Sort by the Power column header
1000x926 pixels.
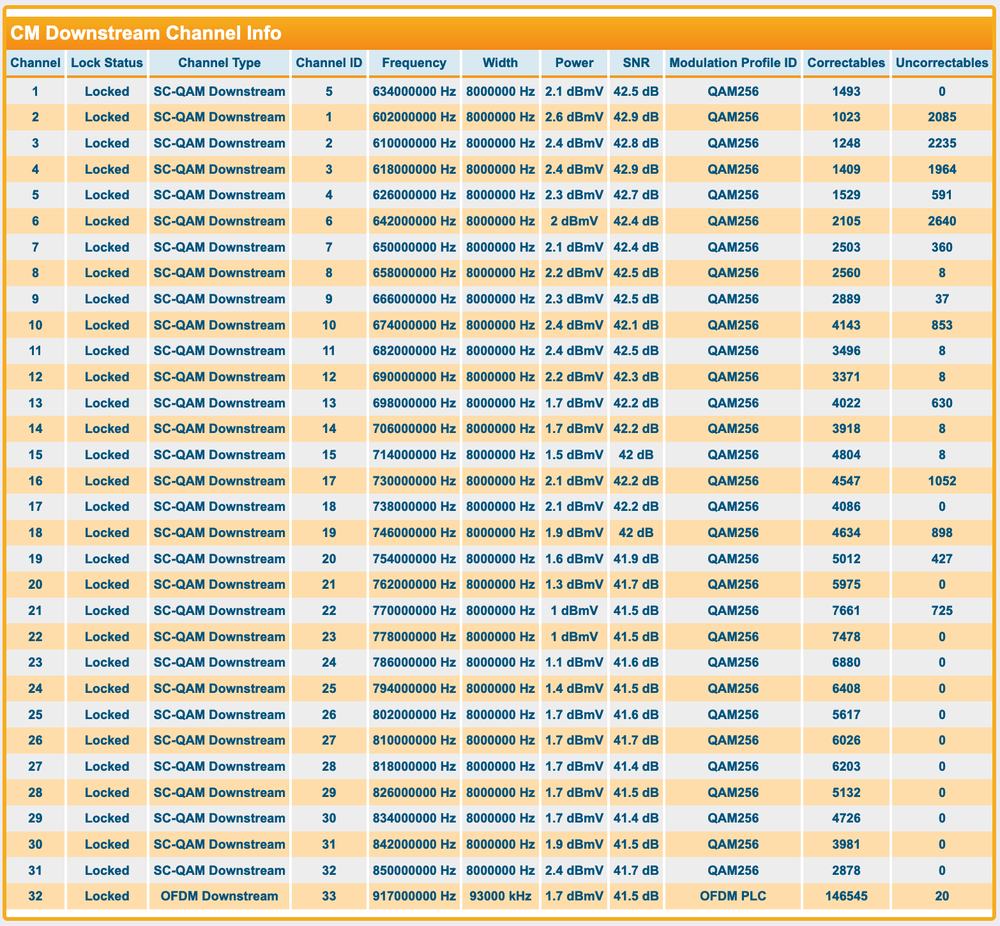tap(574, 62)
